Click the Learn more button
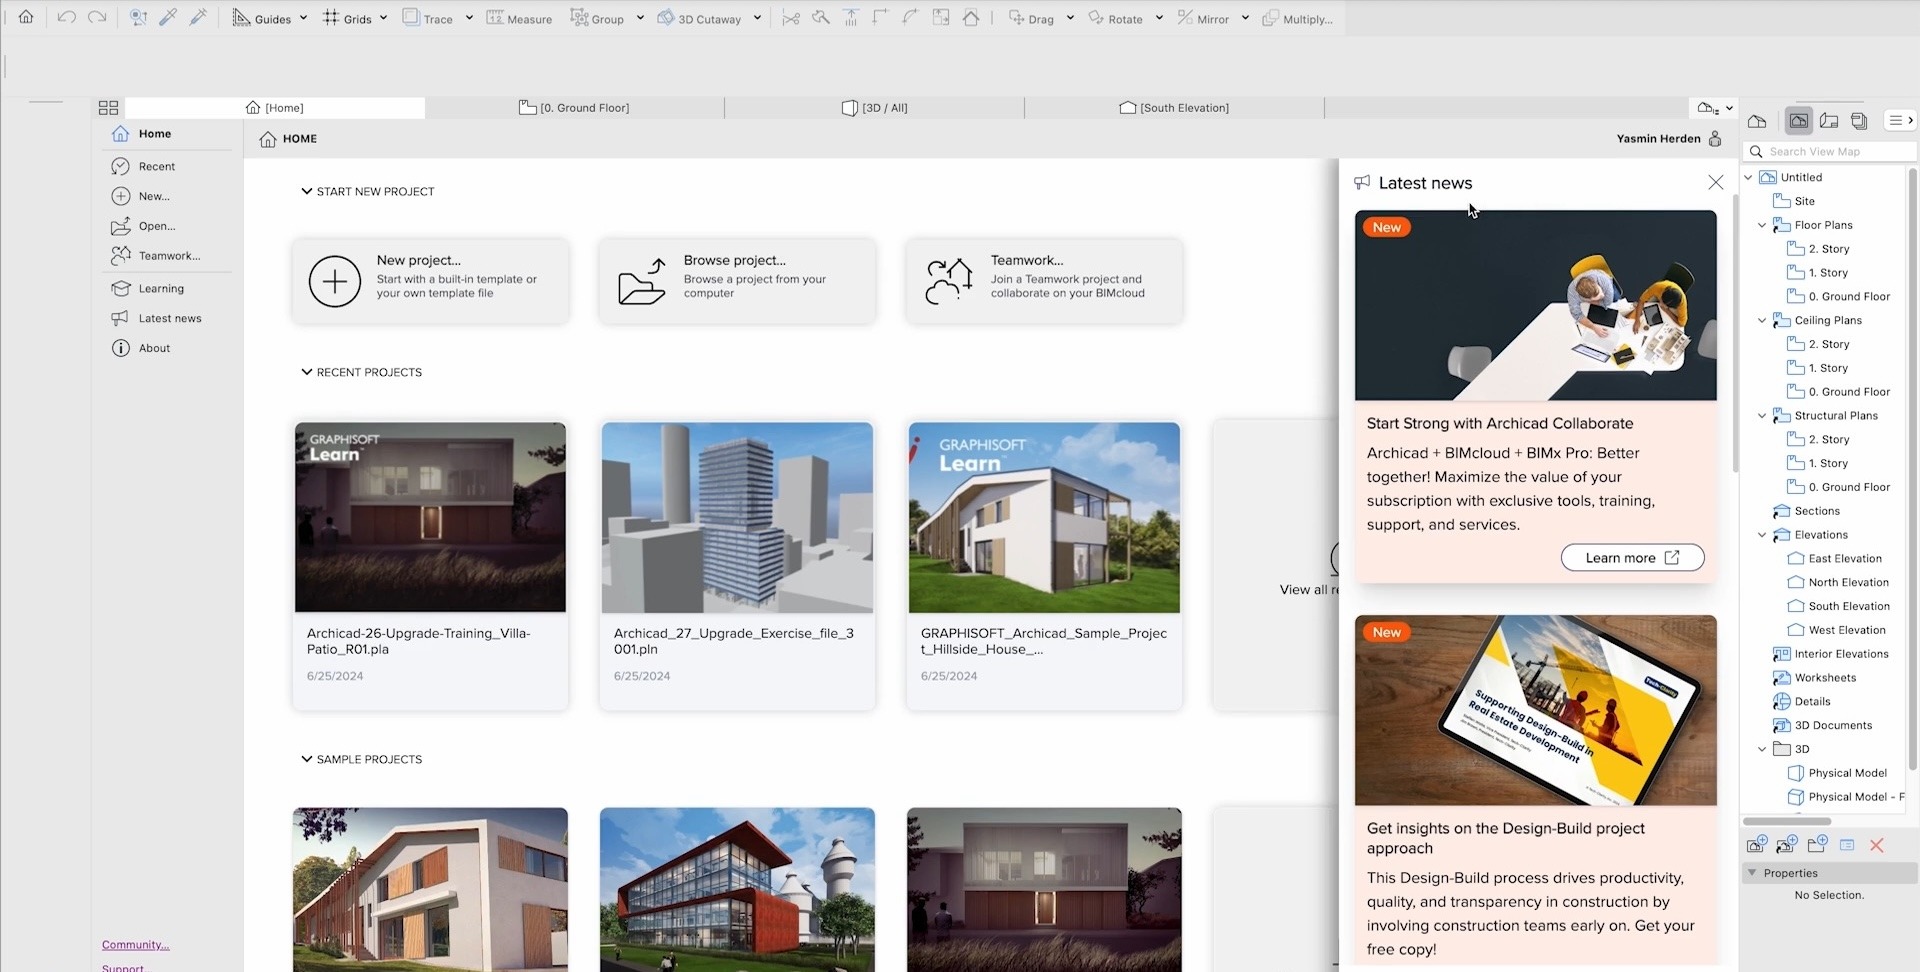 click(x=1631, y=557)
